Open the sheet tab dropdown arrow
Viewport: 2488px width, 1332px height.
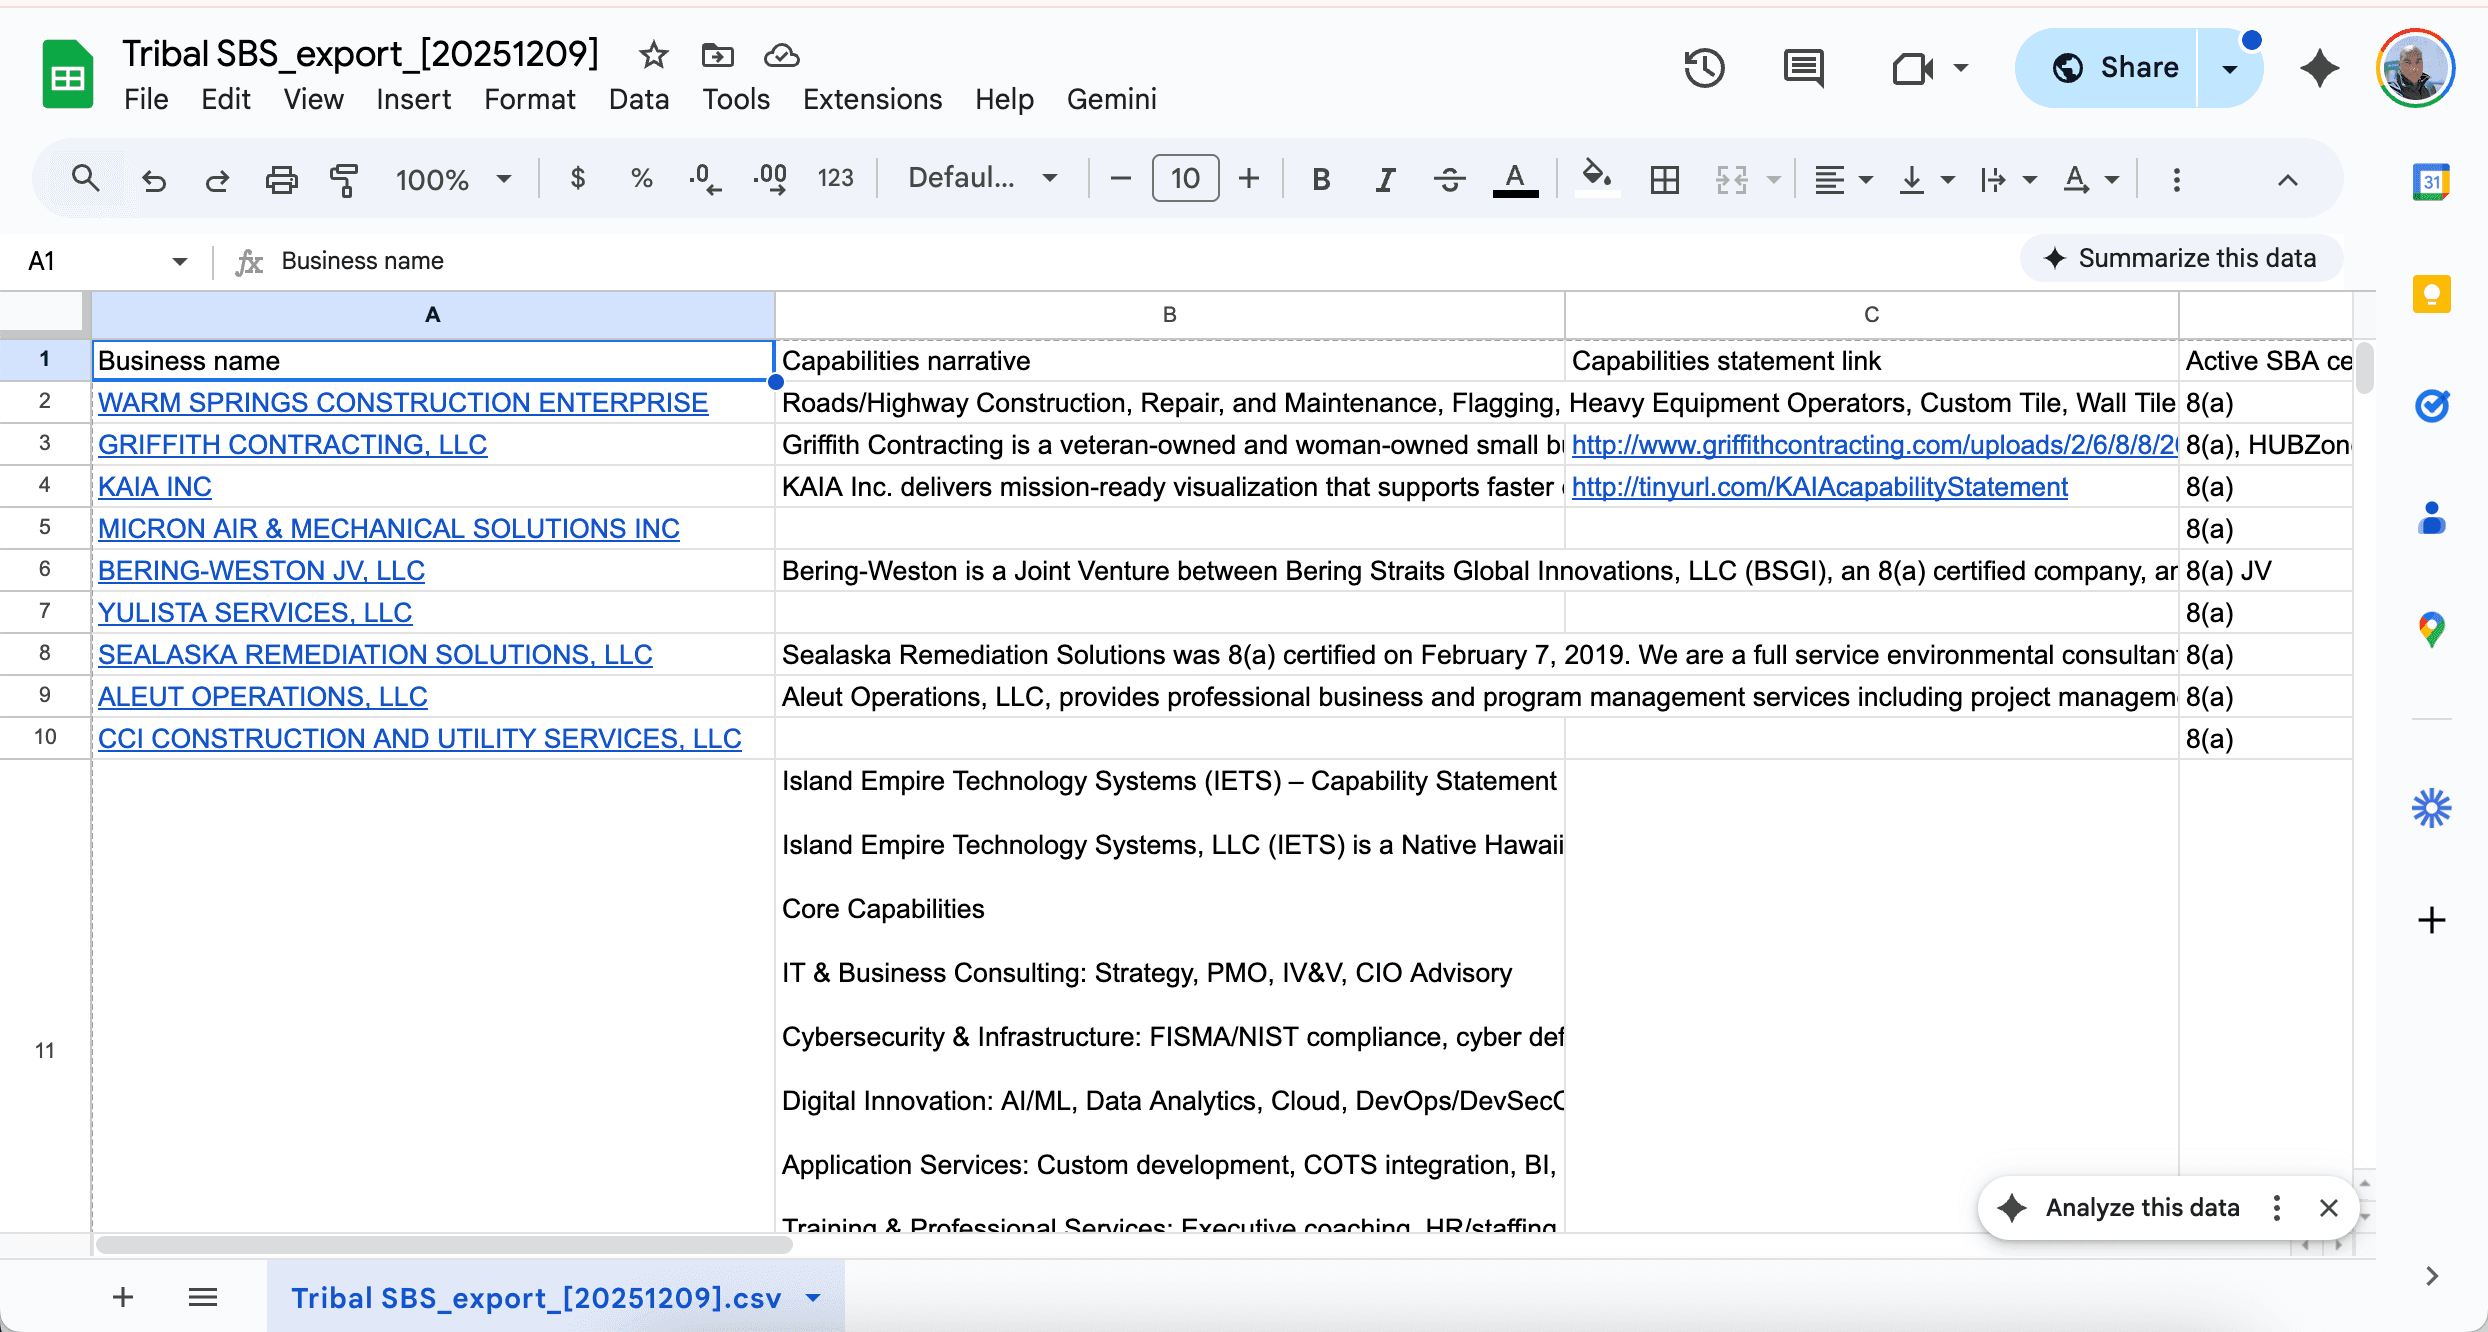pyautogui.click(x=813, y=1298)
